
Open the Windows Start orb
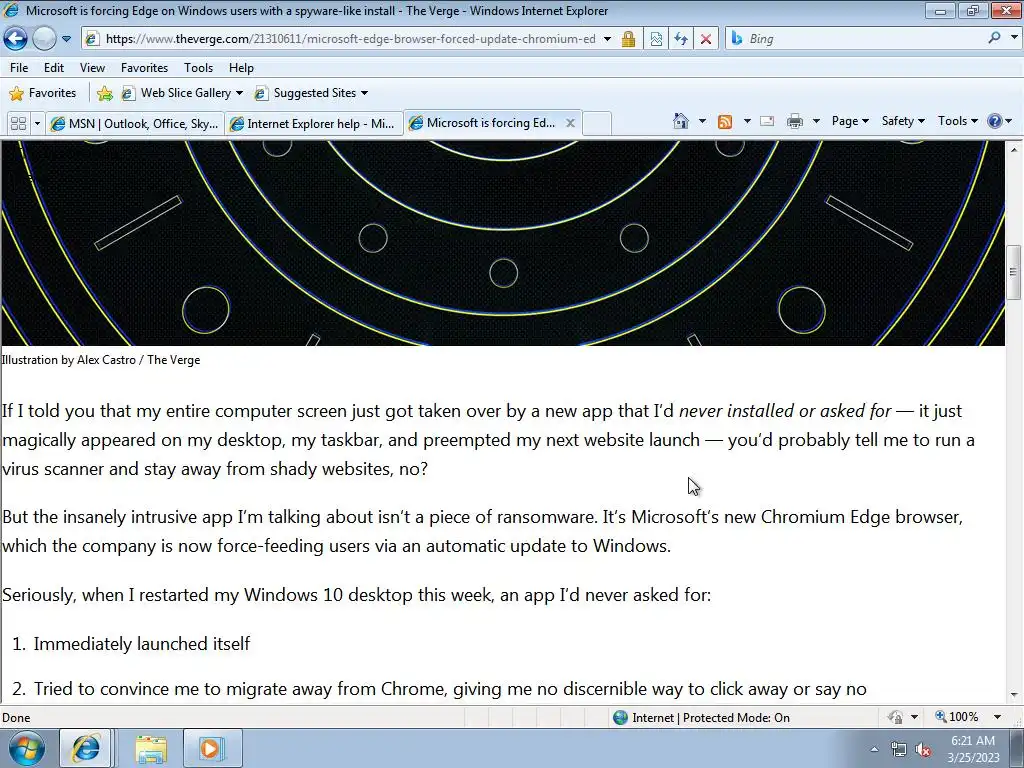(x=26, y=748)
